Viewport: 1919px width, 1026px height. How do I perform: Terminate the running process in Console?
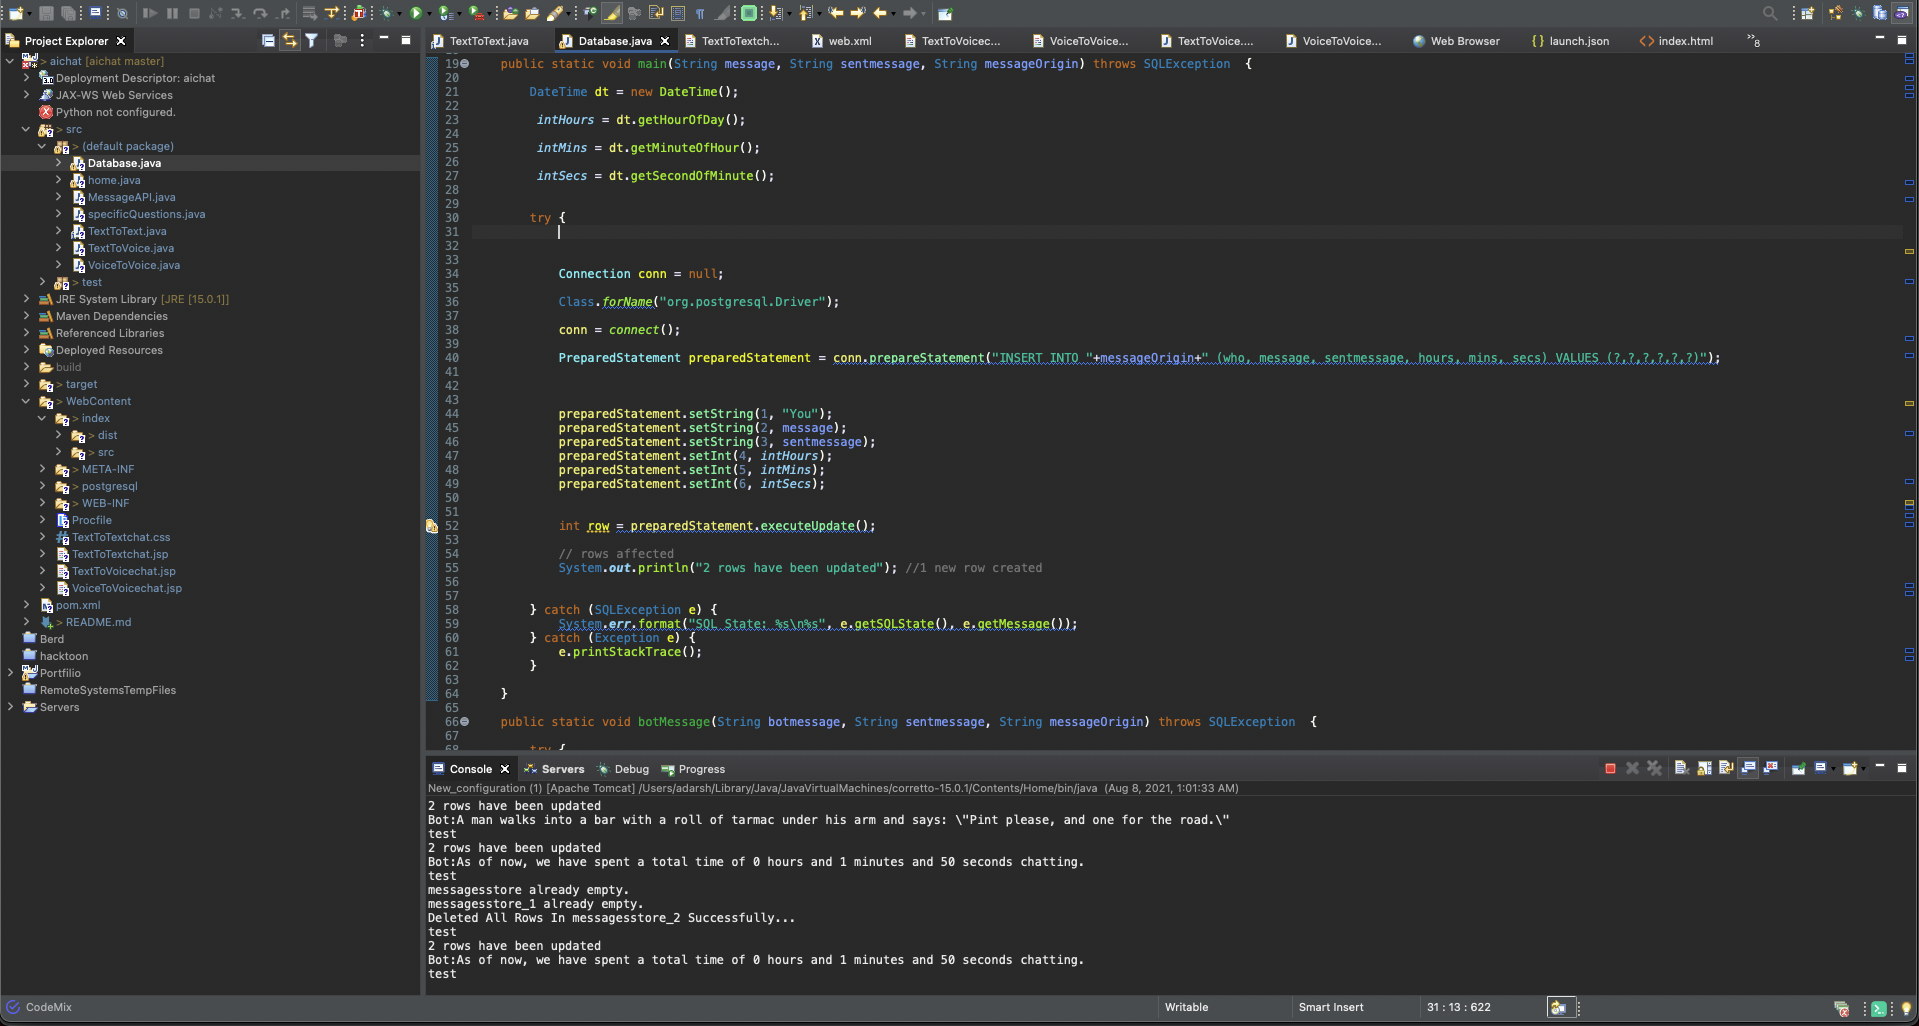(x=1610, y=768)
